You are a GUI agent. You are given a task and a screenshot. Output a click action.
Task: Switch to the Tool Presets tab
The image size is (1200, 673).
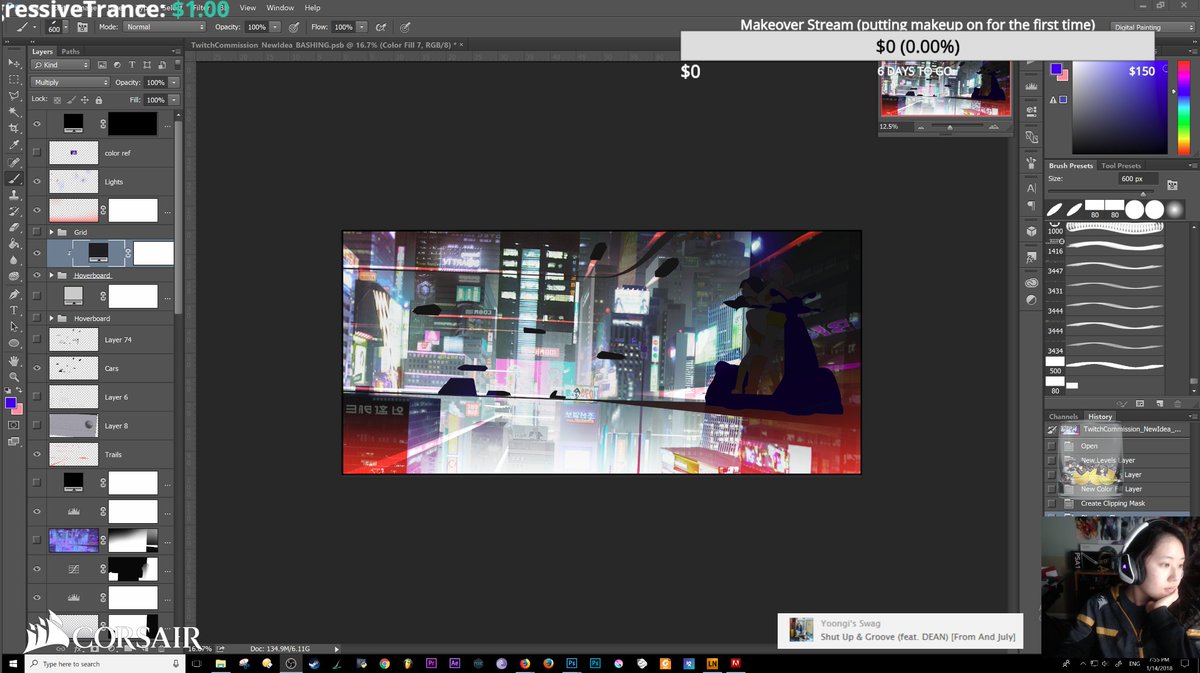coord(1121,166)
